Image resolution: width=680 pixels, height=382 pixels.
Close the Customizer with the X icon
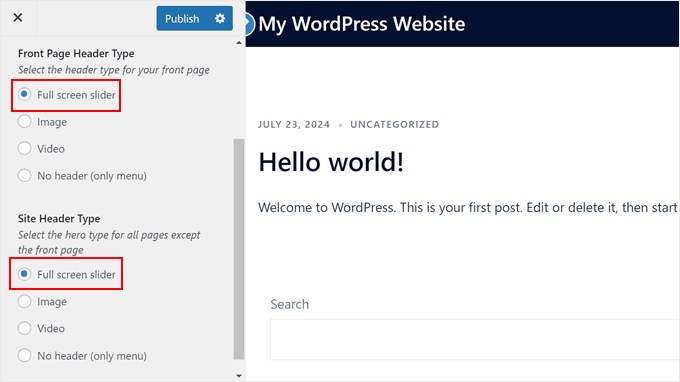(x=18, y=18)
